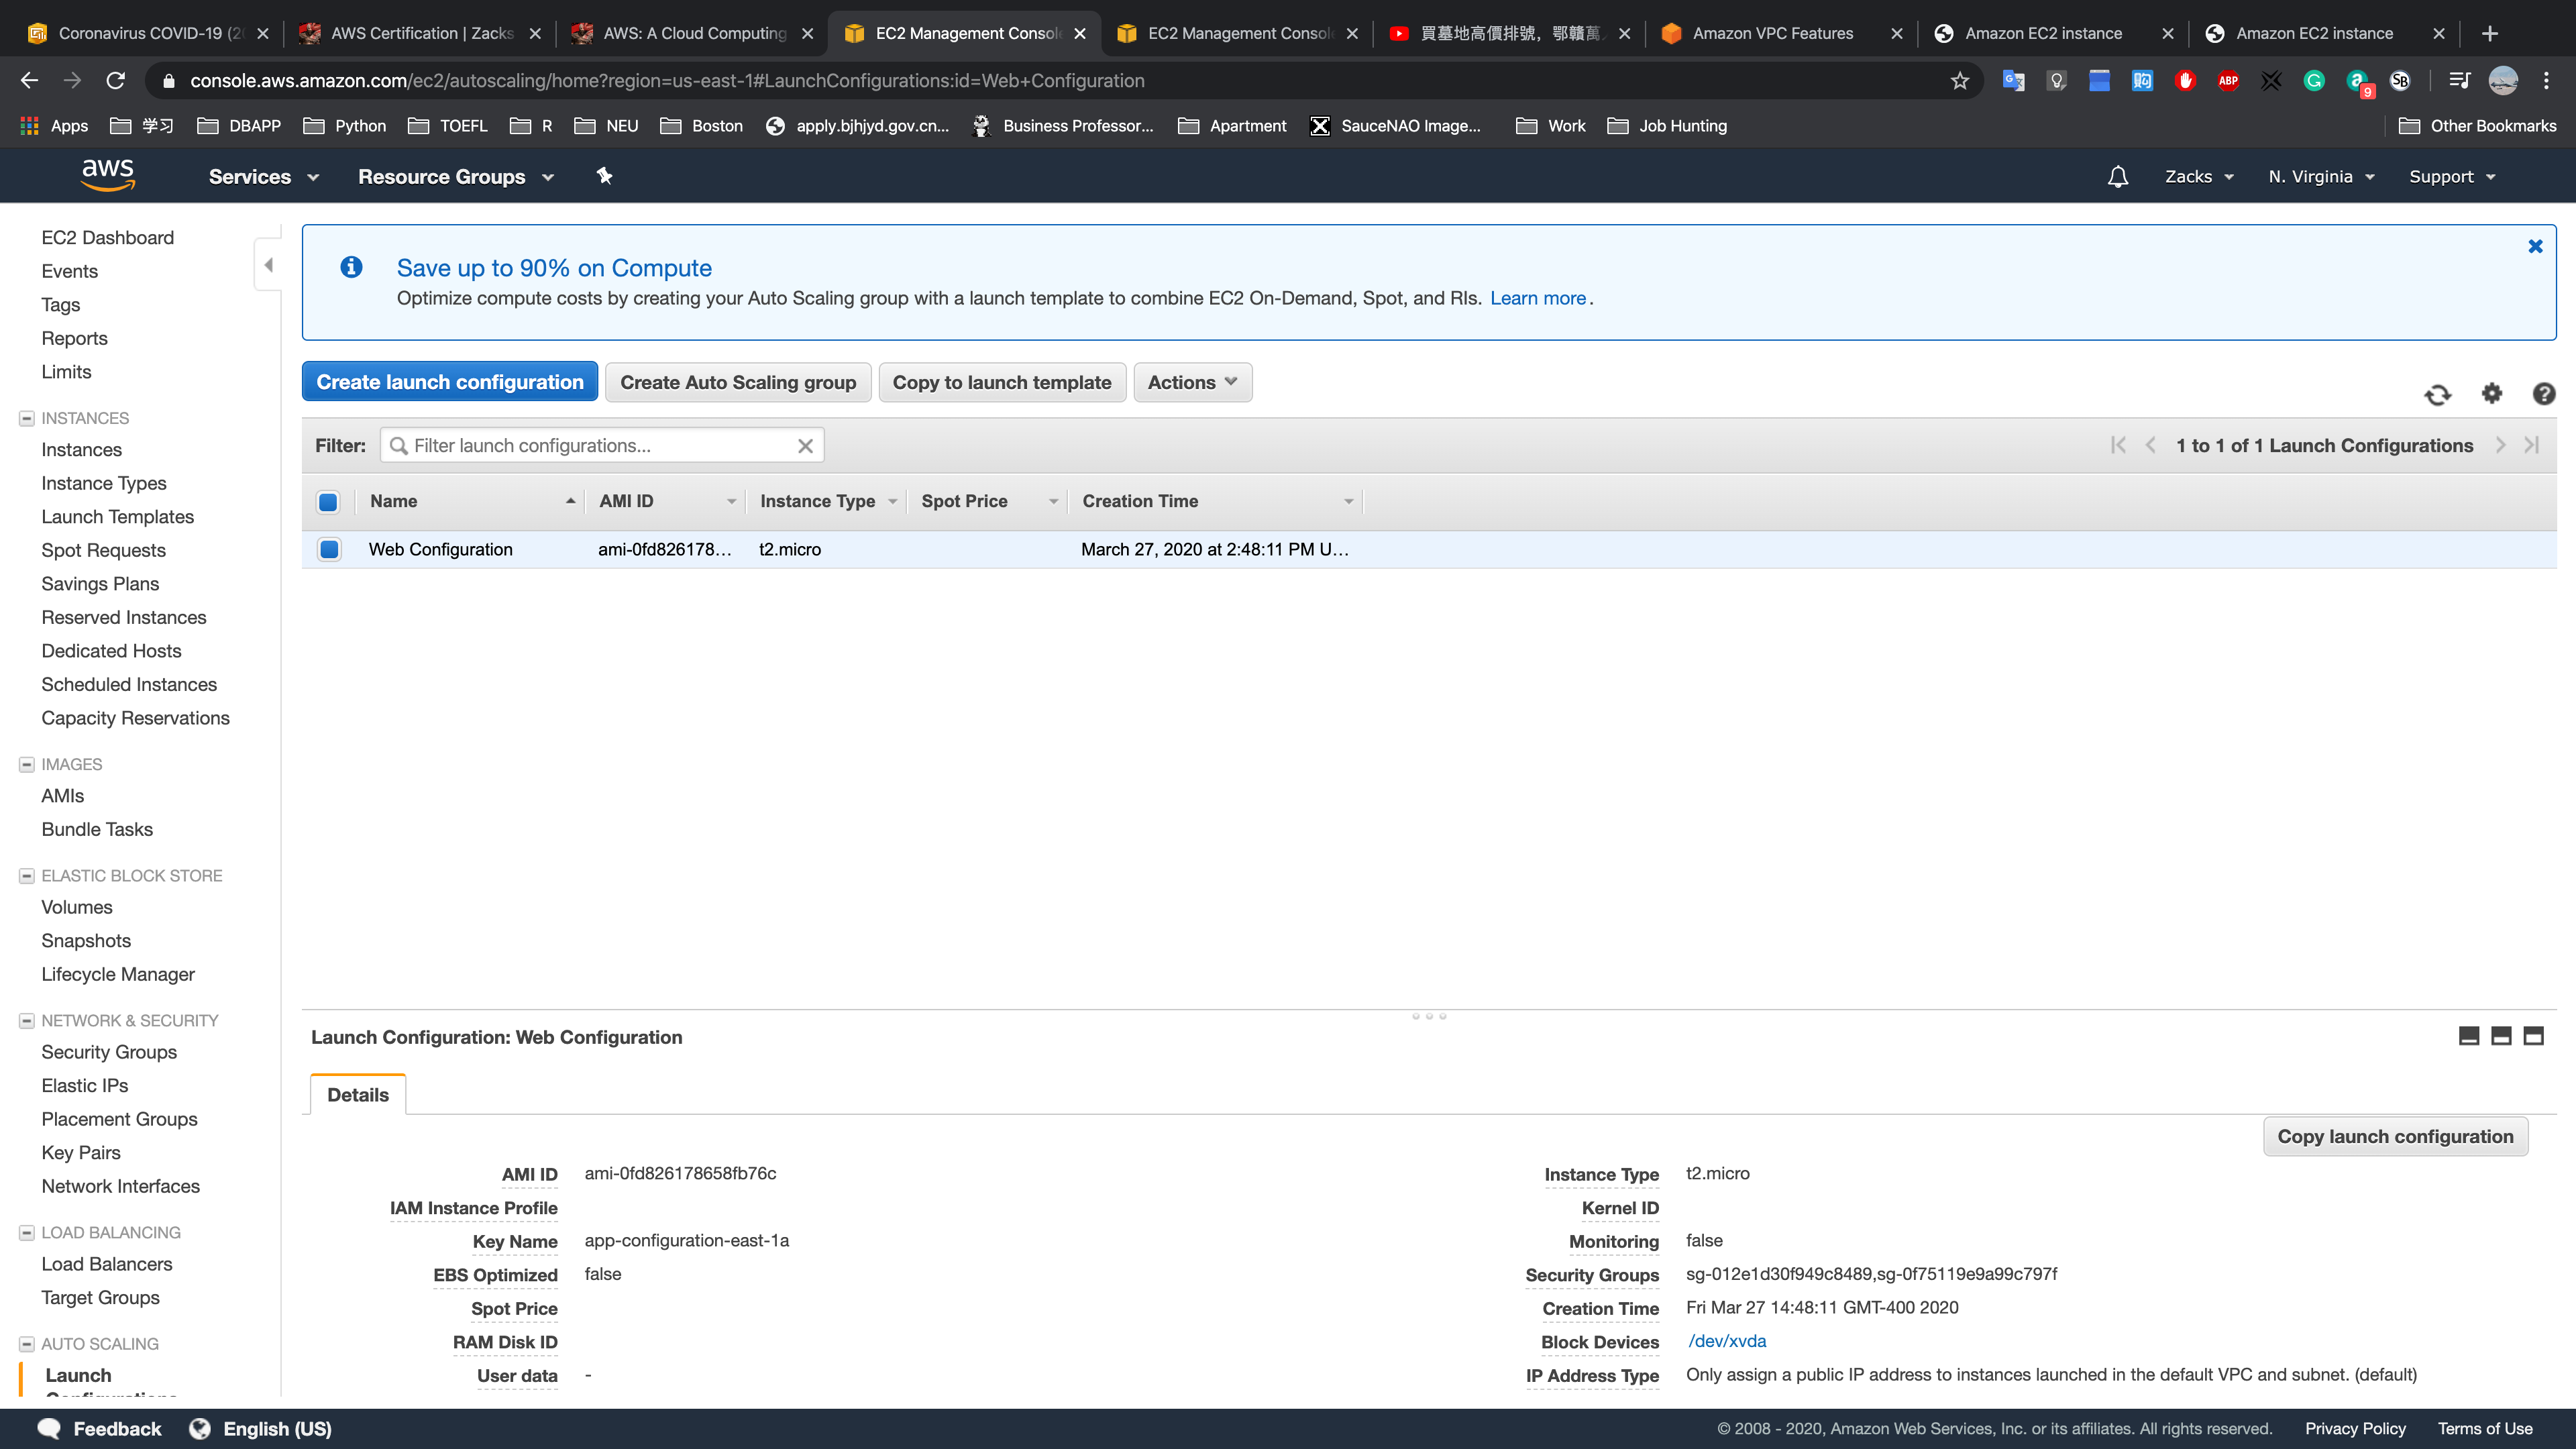Screen dimensions: 2576x1449
Task: Open the N. Virginia region selector
Action: click(2320, 177)
